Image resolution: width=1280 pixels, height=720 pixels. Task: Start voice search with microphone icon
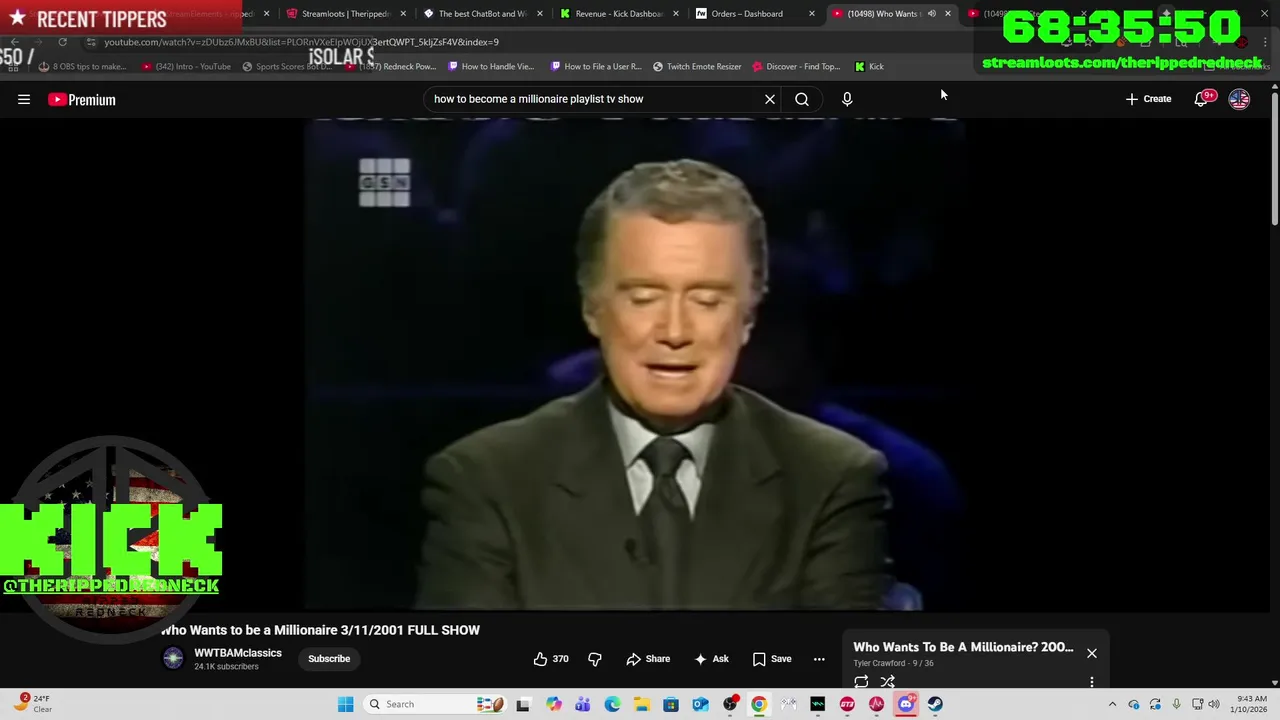(x=847, y=99)
